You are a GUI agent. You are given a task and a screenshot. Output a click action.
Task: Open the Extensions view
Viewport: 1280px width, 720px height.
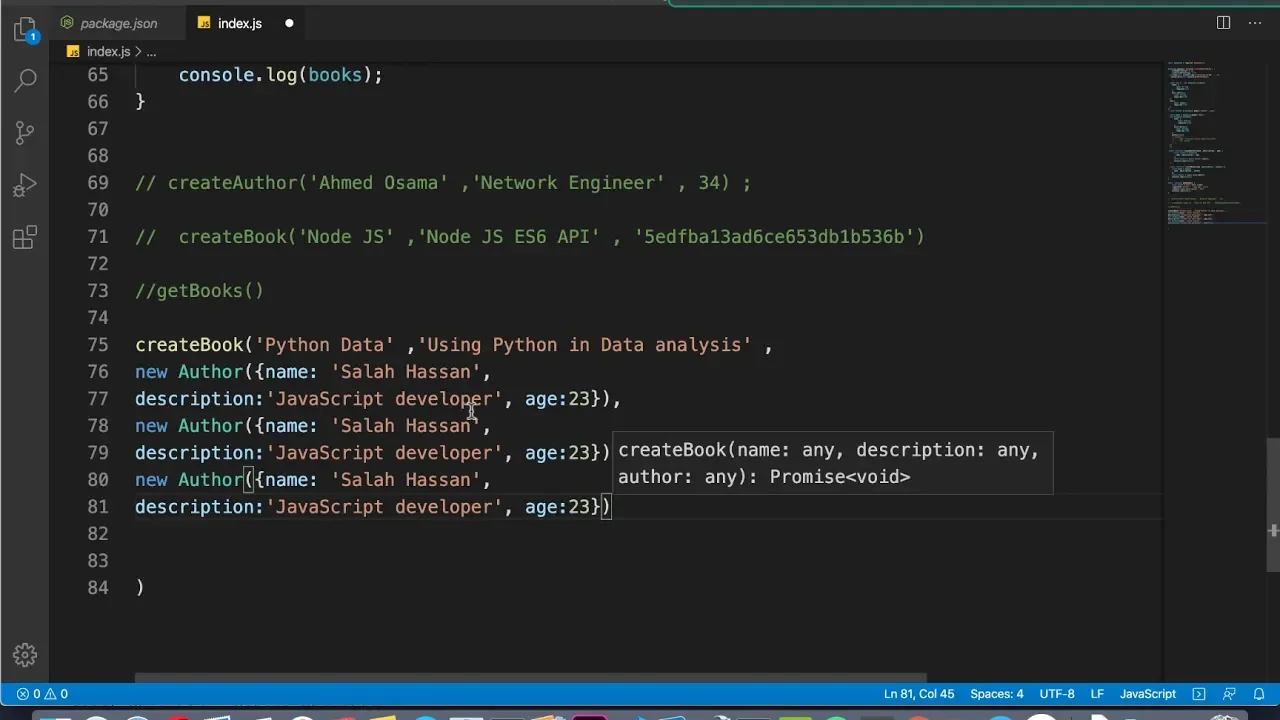(x=25, y=238)
